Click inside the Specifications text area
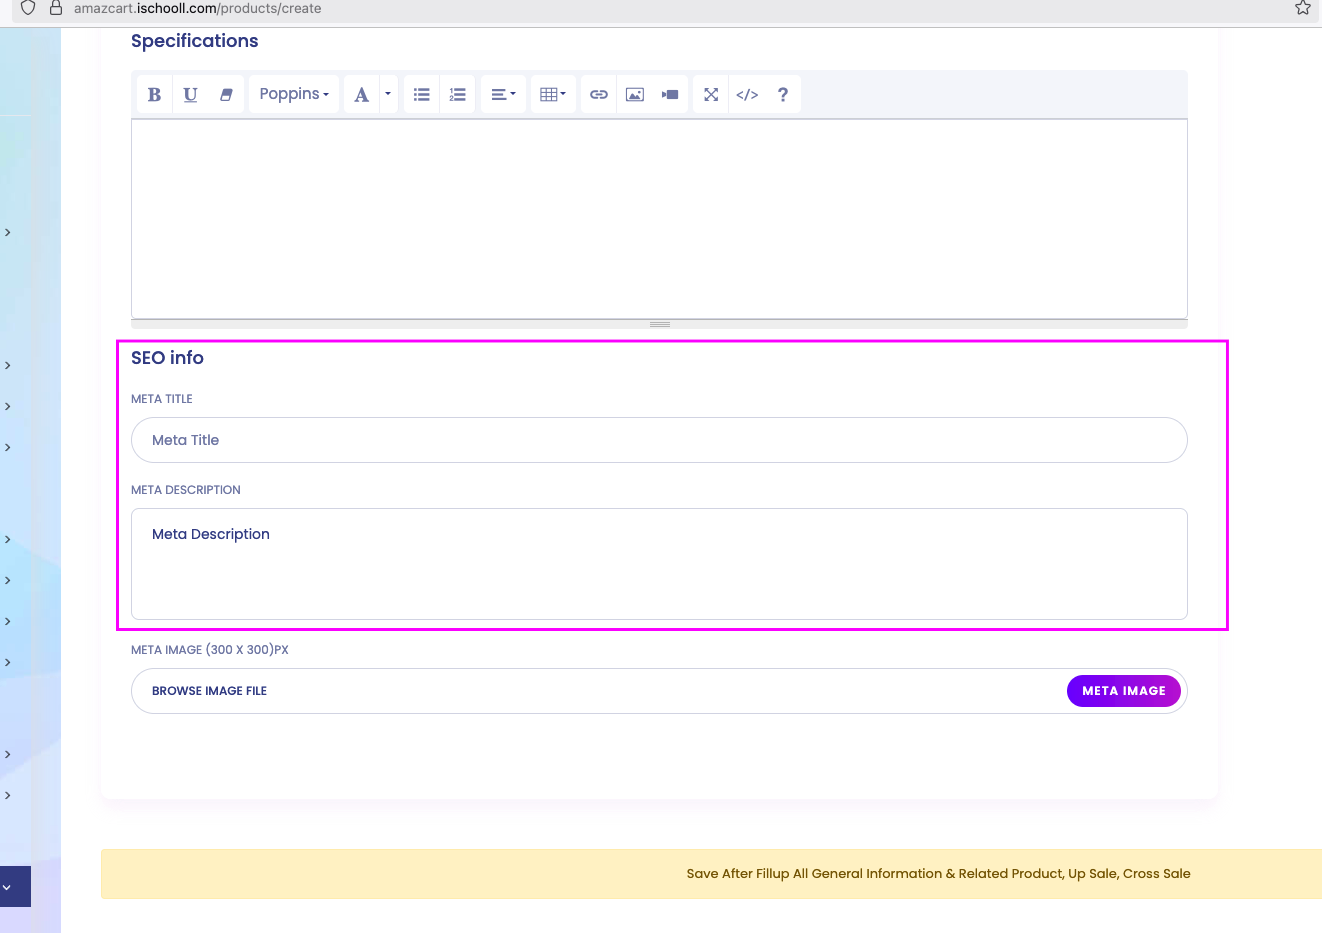This screenshot has height=933, width=1322. [659, 219]
